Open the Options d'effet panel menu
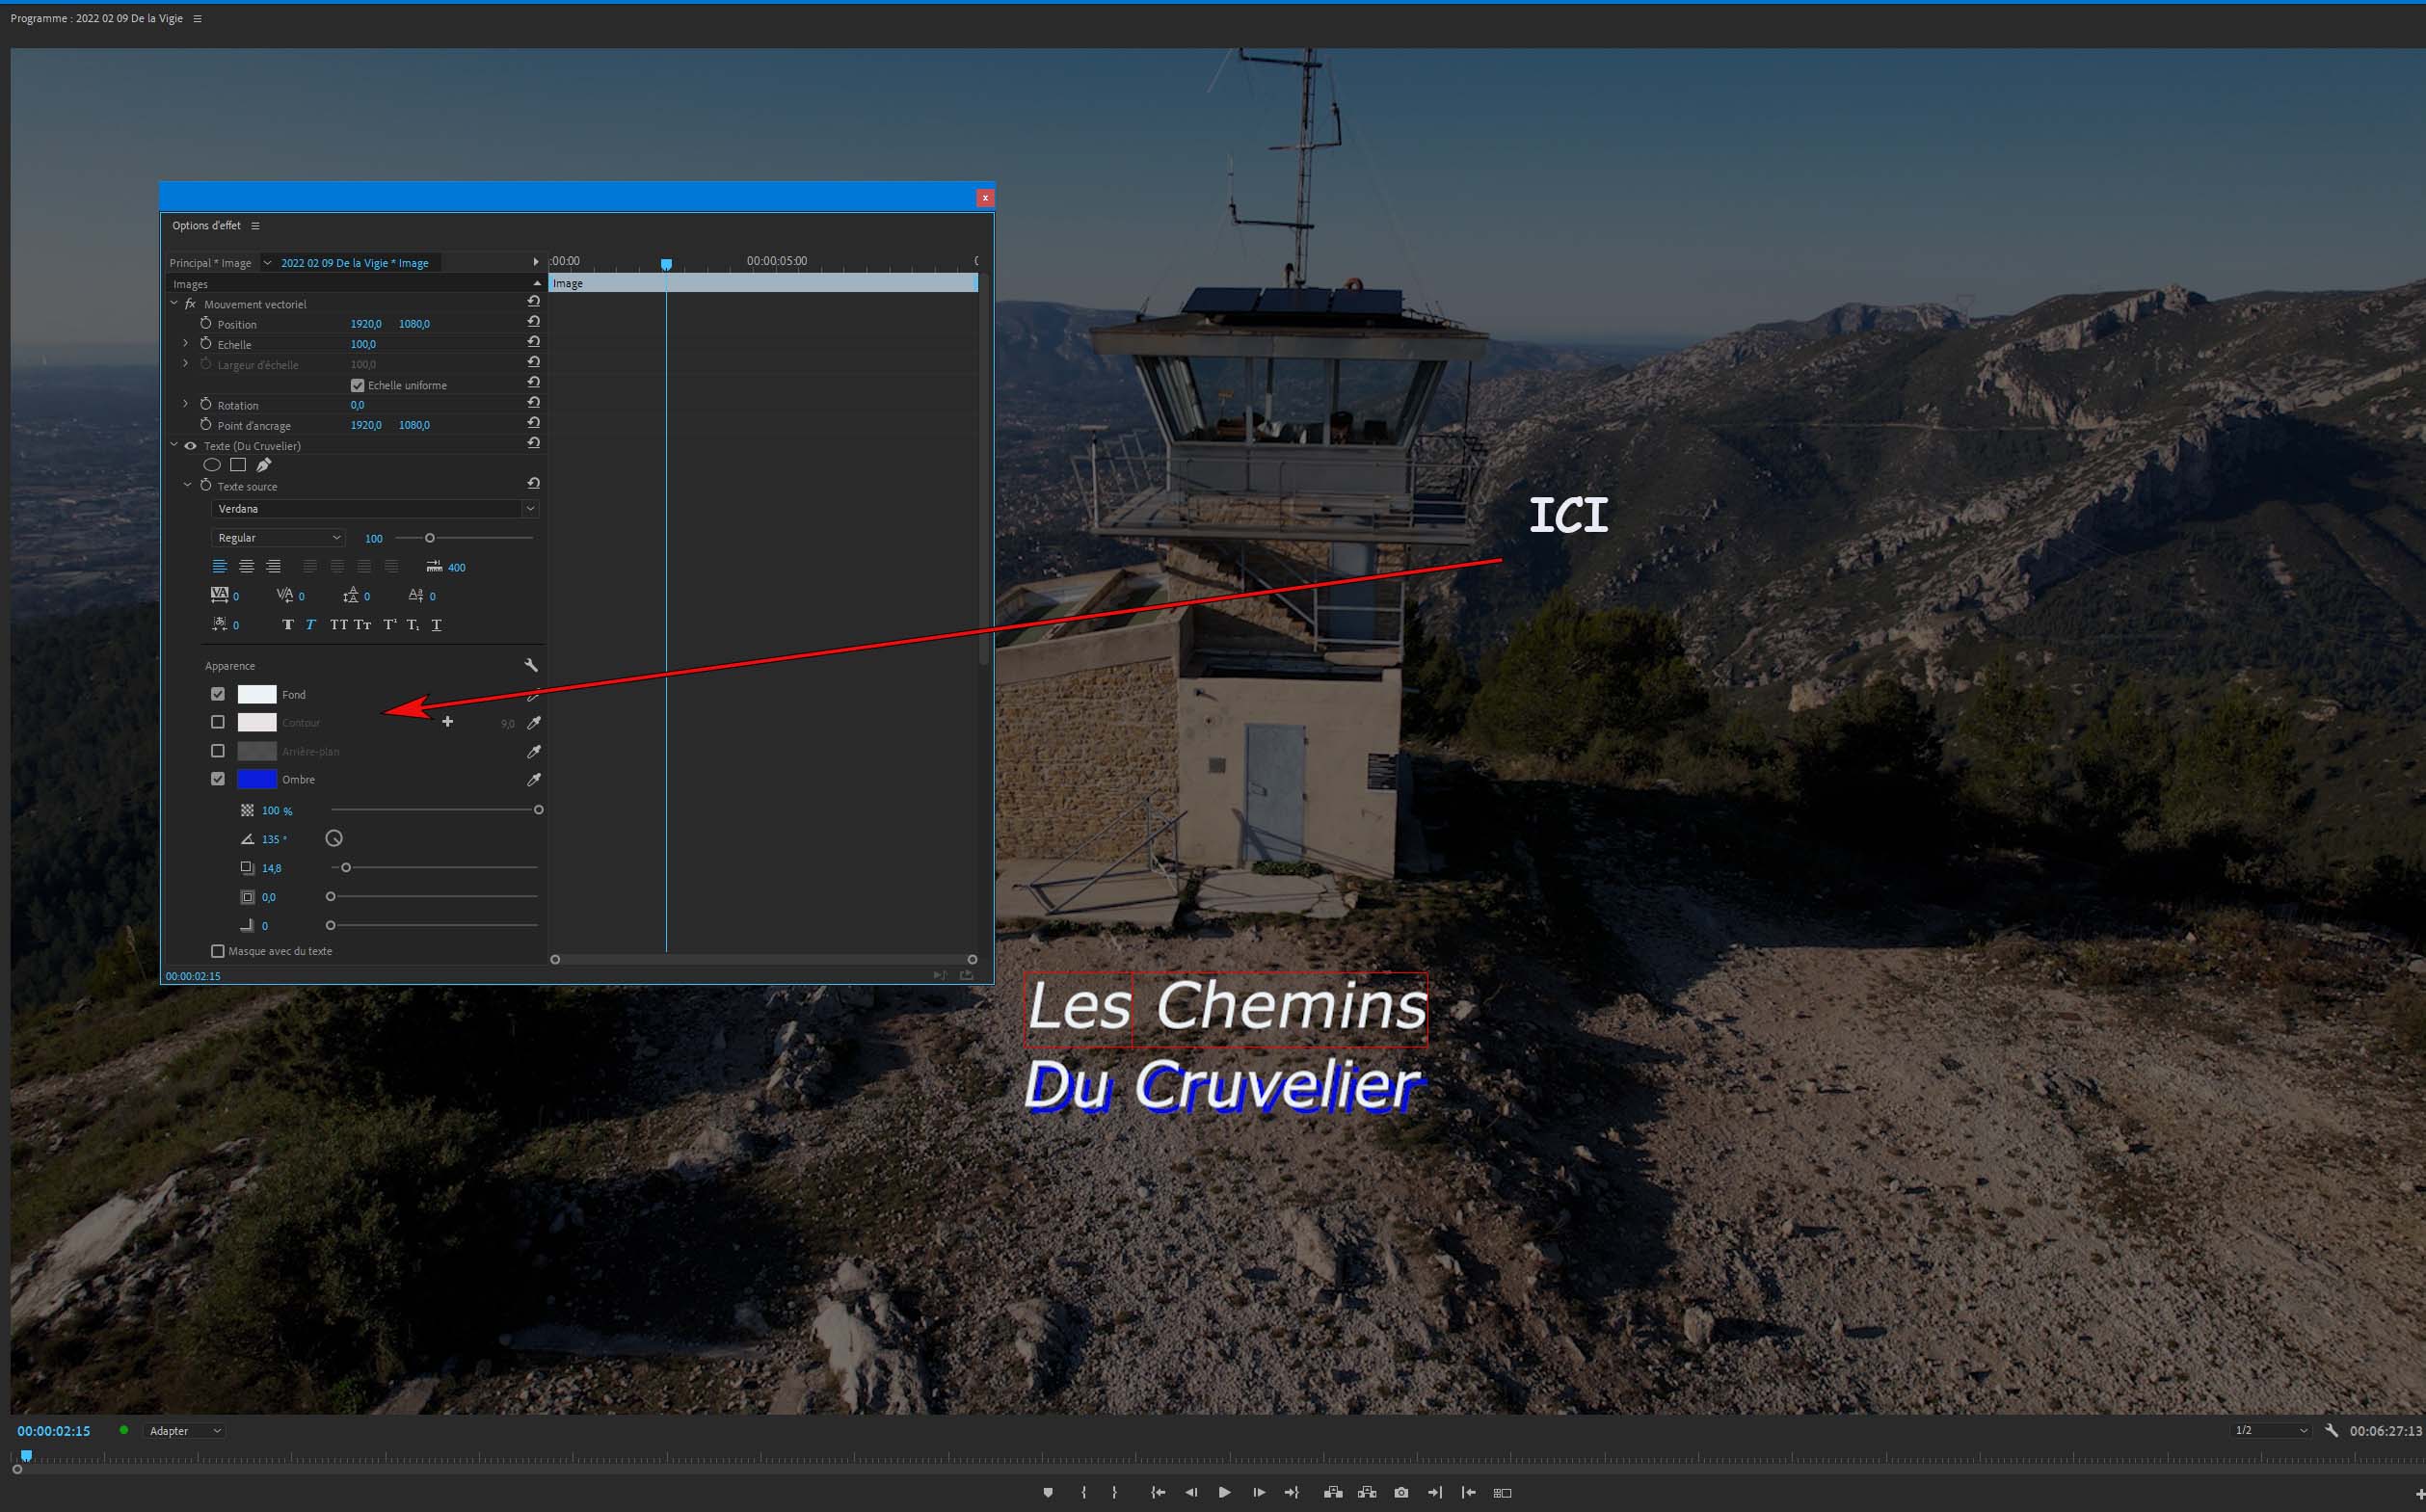The width and height of the screenshot is (2426, 1512). click(255, 226)
